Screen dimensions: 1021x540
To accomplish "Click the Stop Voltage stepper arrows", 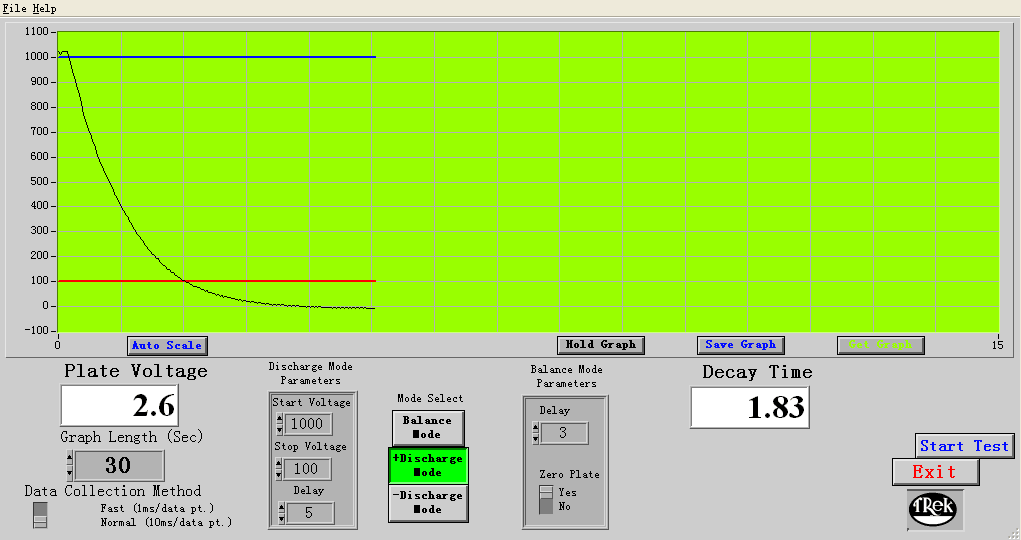I will click(x=280, y=469).
